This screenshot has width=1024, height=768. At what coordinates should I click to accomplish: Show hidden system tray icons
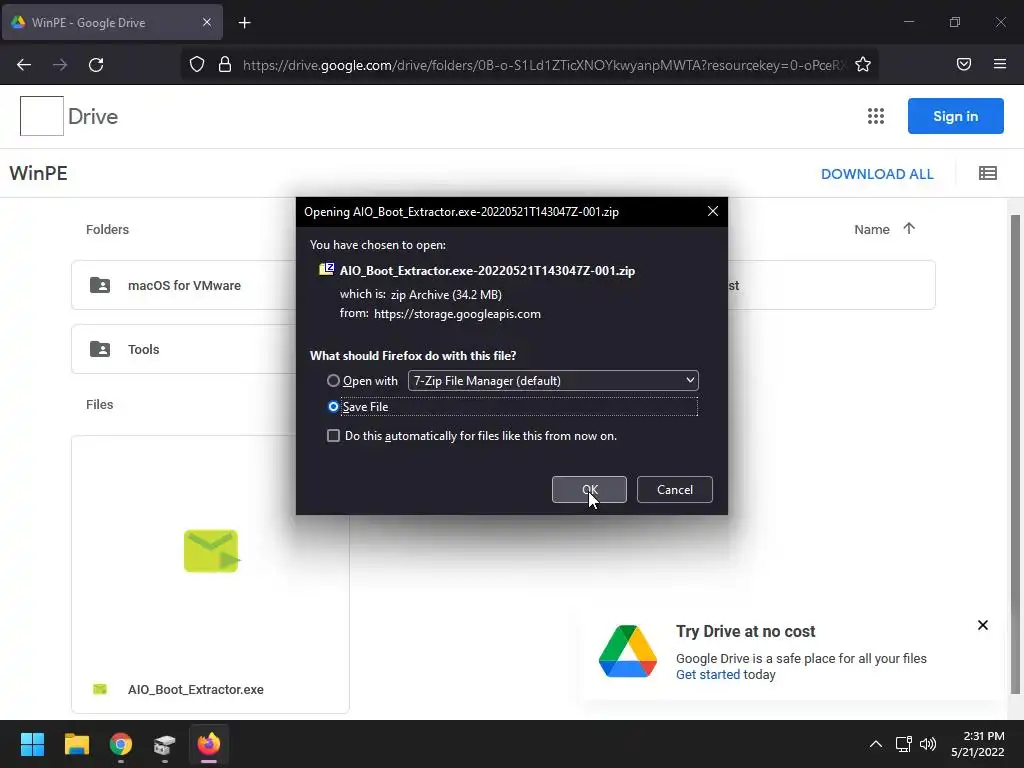(x=876, y=744)
